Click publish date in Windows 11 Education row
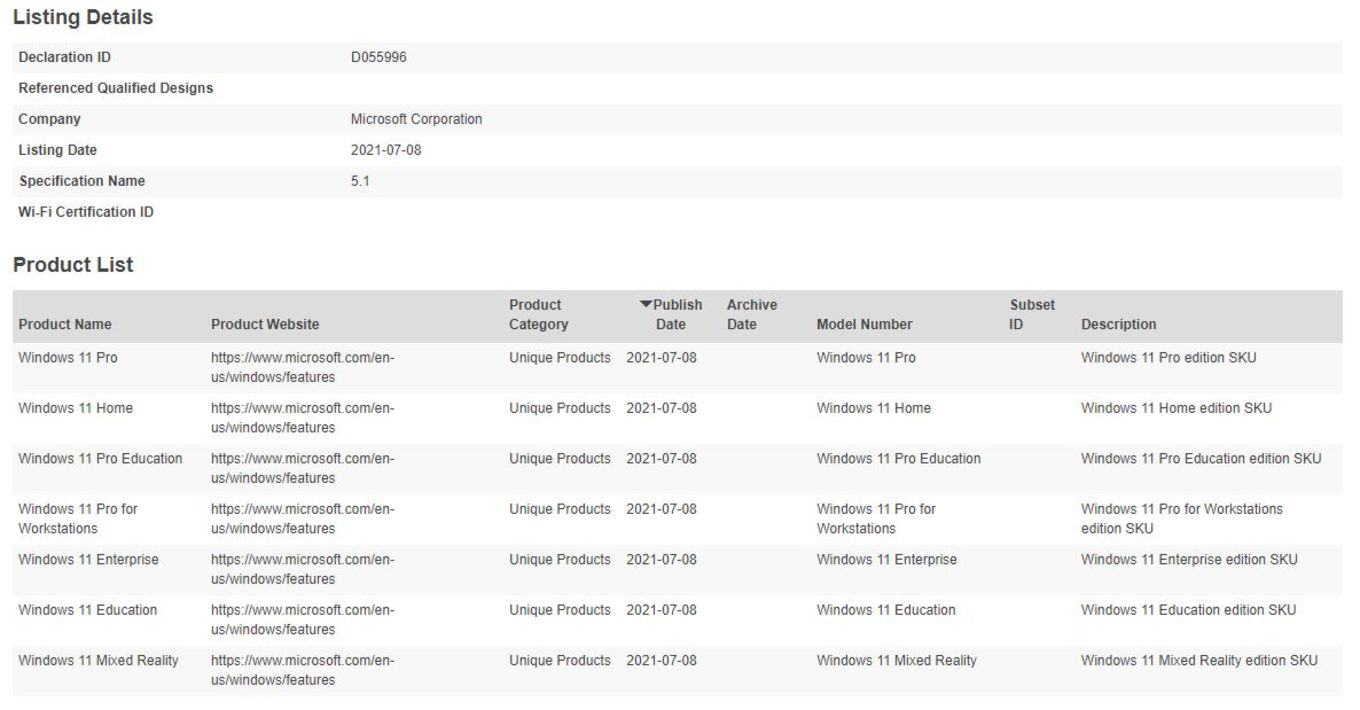This screenshot has width=1360, height=710. pos(661,610)
